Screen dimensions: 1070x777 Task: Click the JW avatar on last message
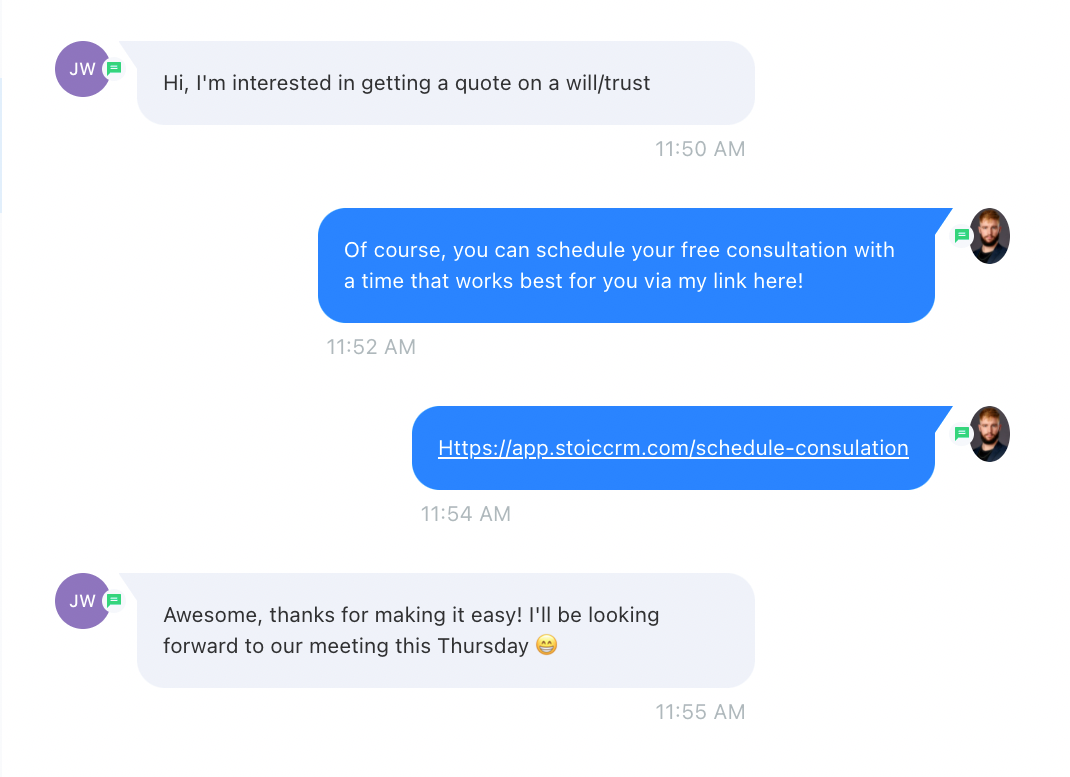(83, 601)
